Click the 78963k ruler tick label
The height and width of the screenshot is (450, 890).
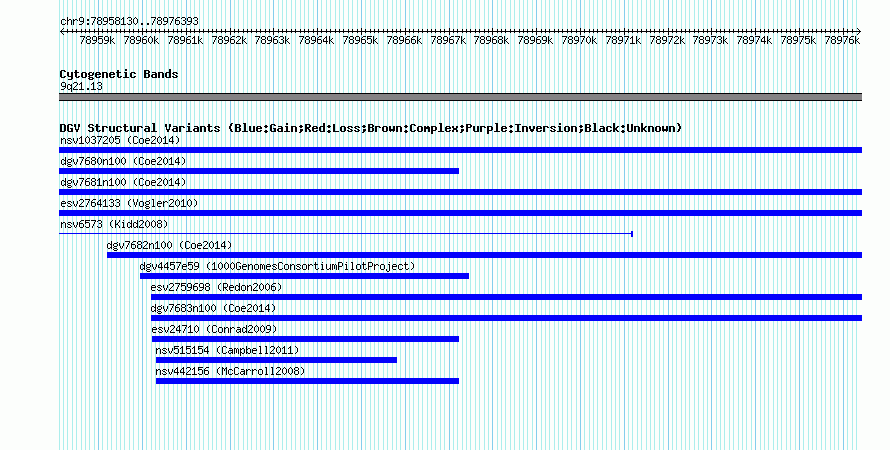(x=272, y=40)
